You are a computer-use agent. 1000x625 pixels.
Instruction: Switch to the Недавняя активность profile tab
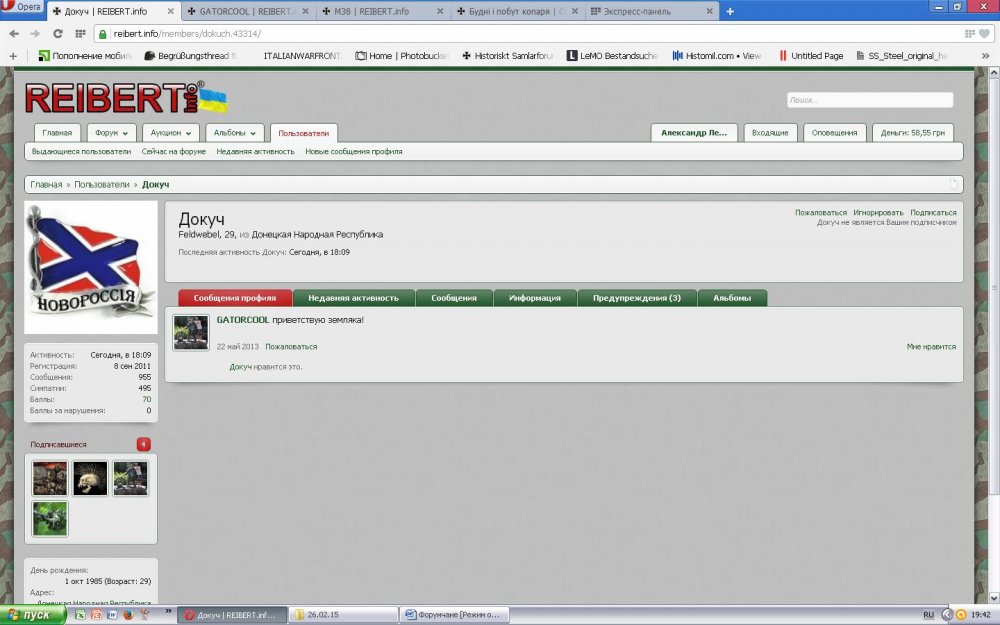(353, 298)
